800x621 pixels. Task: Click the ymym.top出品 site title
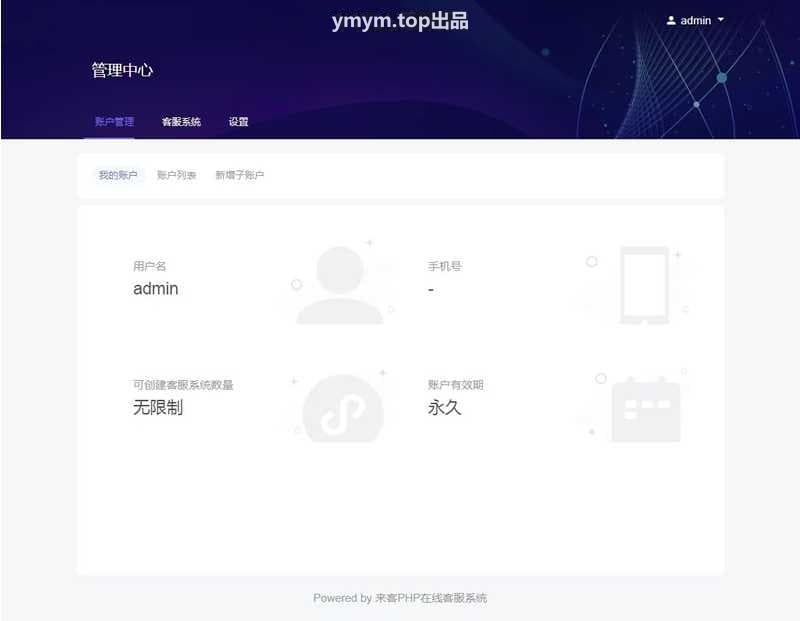pos(400,21)
